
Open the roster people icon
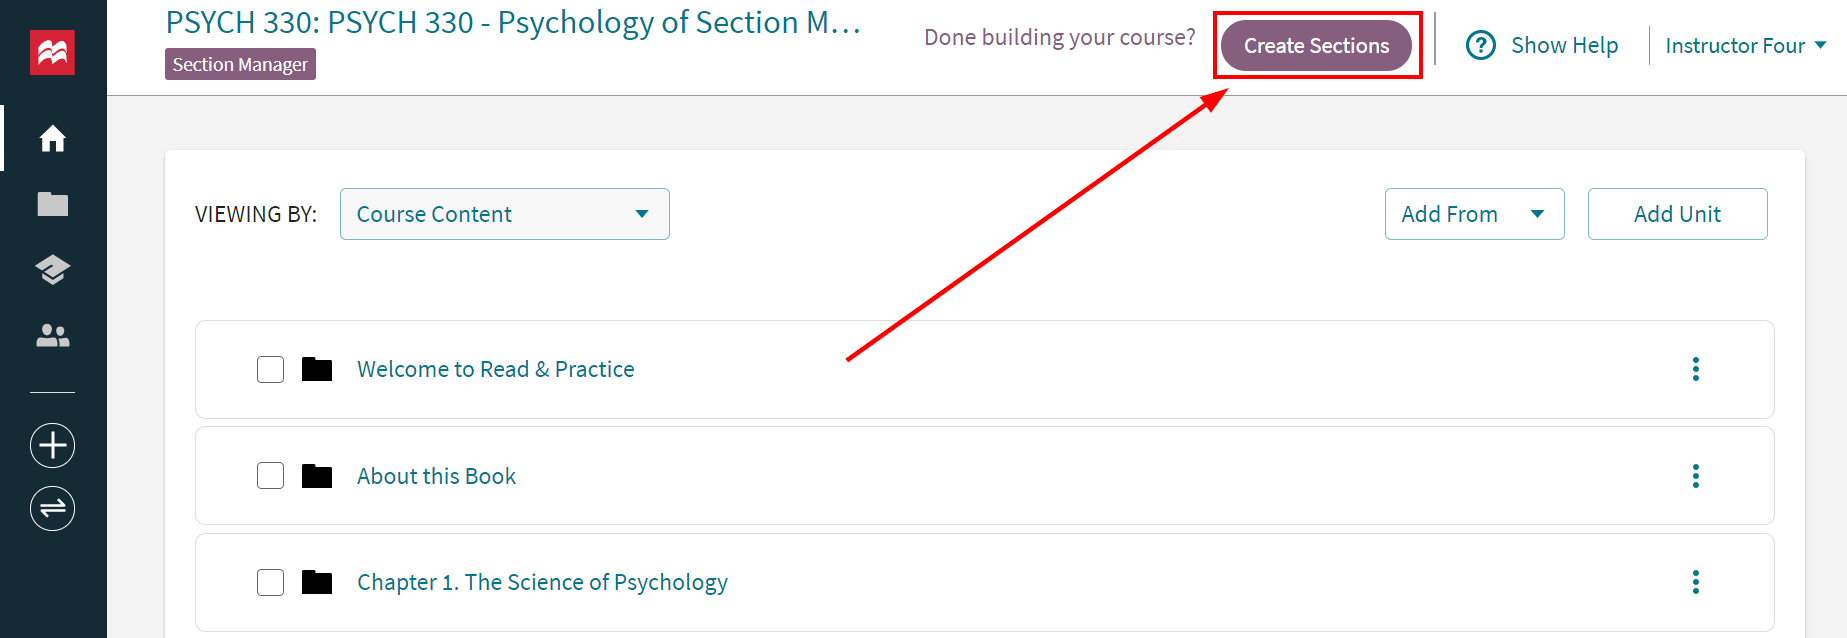pos(52,335)
